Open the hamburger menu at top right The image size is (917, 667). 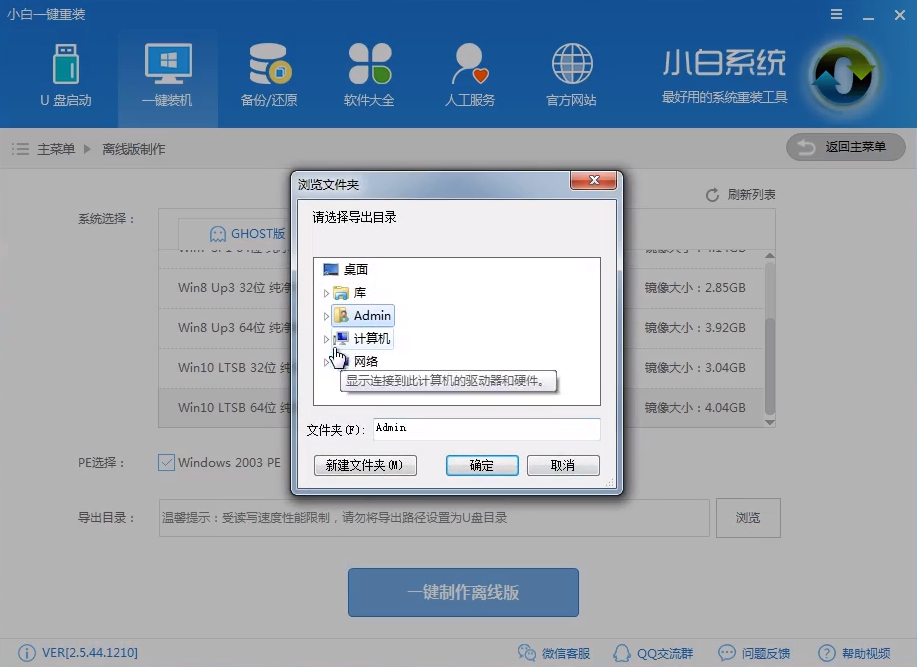pyautogui.click(x=838, y=15)
